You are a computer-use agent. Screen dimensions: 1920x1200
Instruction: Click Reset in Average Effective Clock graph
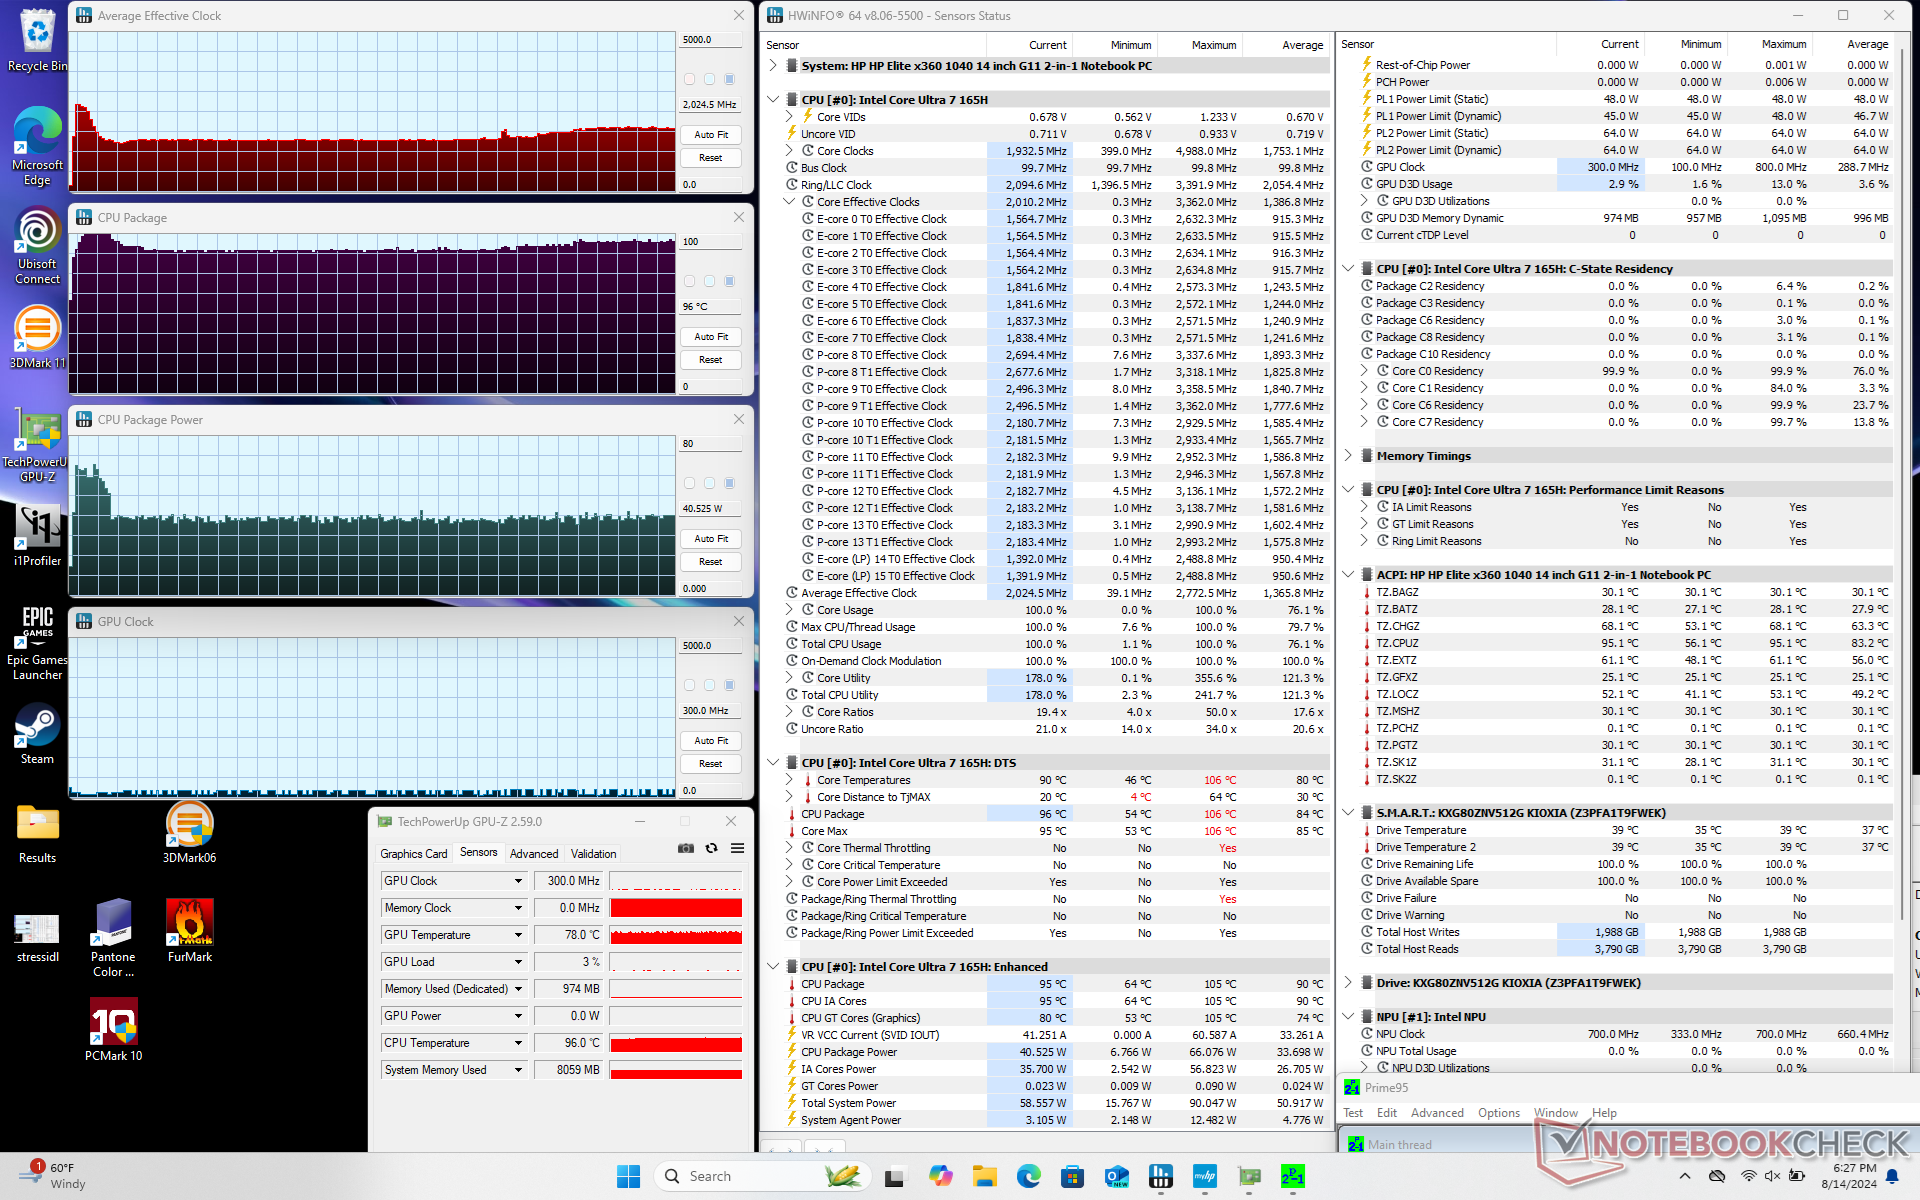pyautogui.click(x=711, y=158)
